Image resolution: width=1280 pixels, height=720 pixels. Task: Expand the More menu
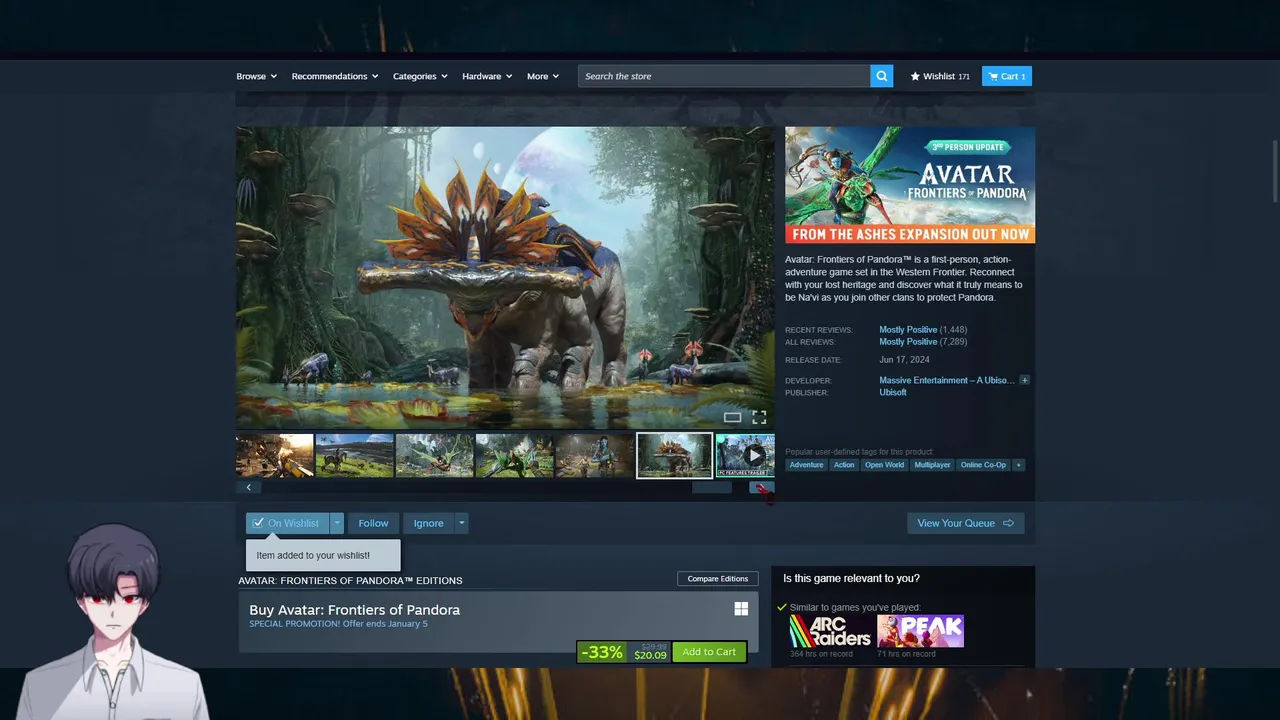[x=543, y=76]
